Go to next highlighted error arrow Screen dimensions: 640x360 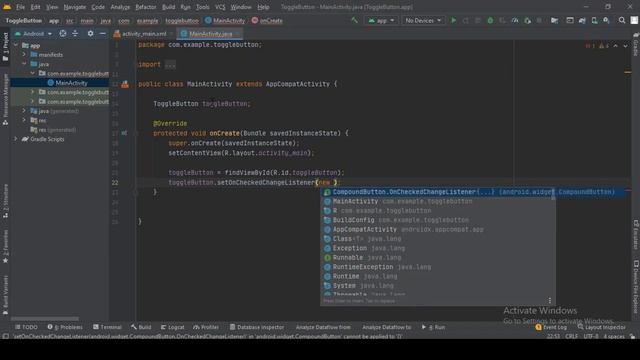[x=625, y=46]
